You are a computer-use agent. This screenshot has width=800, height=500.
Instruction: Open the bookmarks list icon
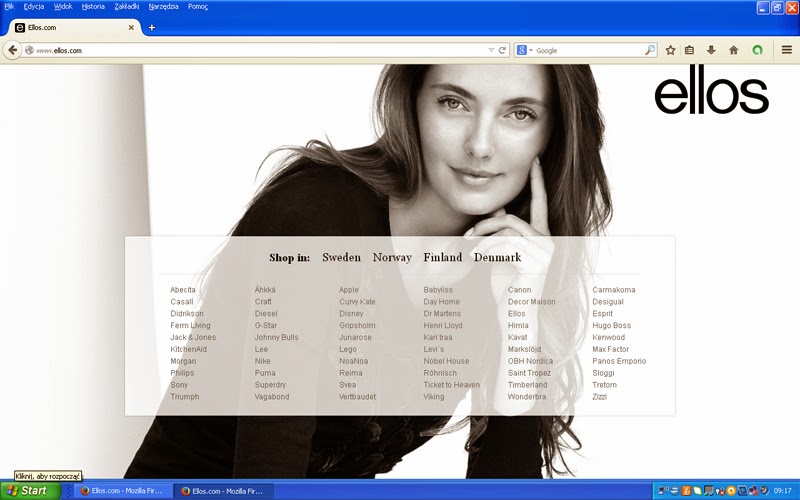coord(689,50)
